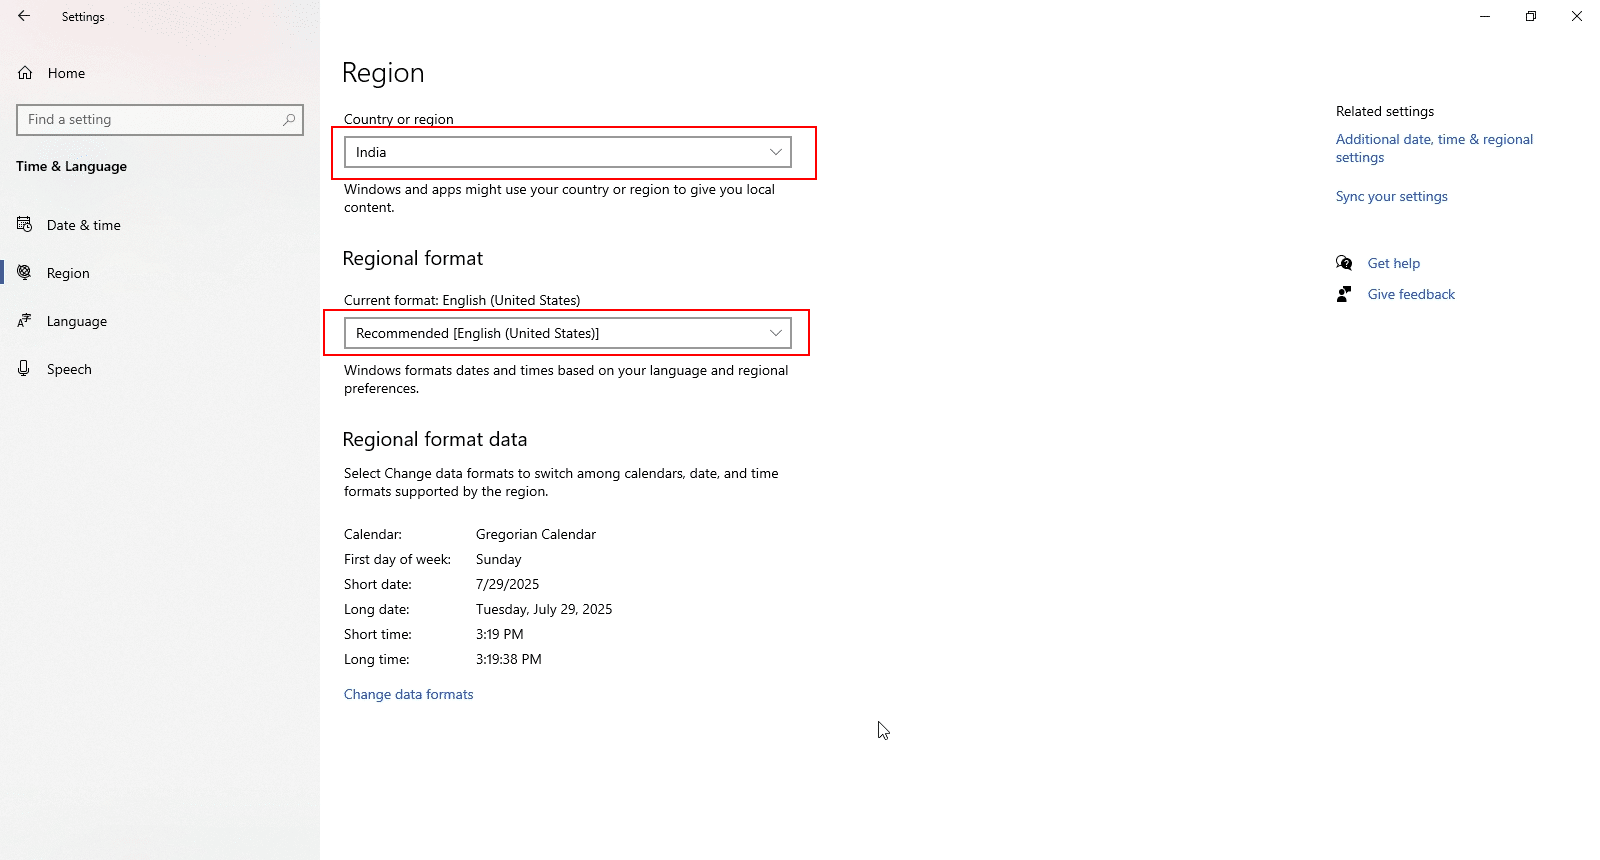Click the Time & Language heading
Screen dimensions: 1600x860
71,166
